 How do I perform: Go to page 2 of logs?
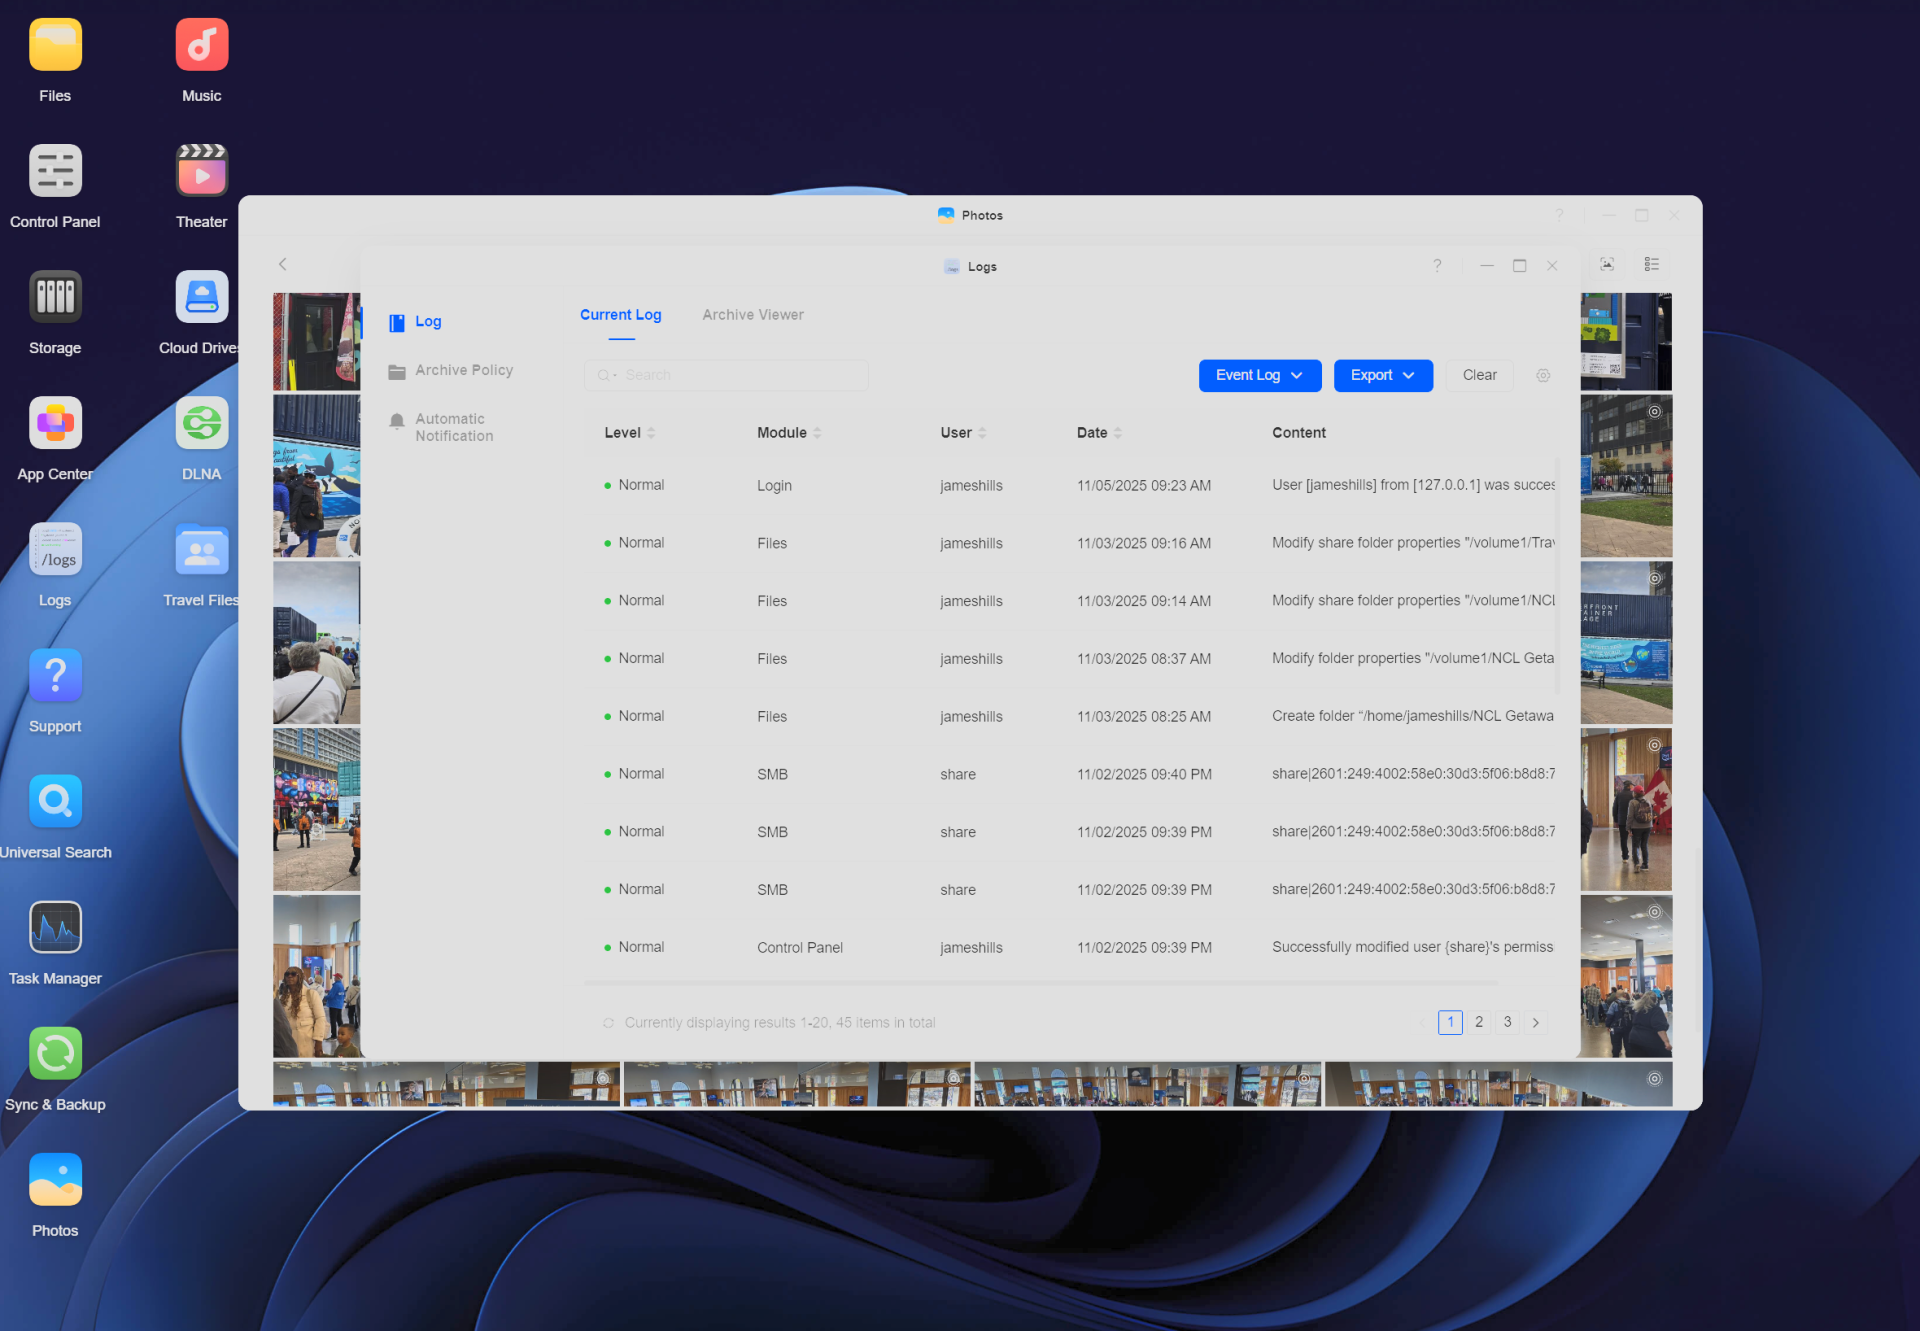(1478, 1022)
